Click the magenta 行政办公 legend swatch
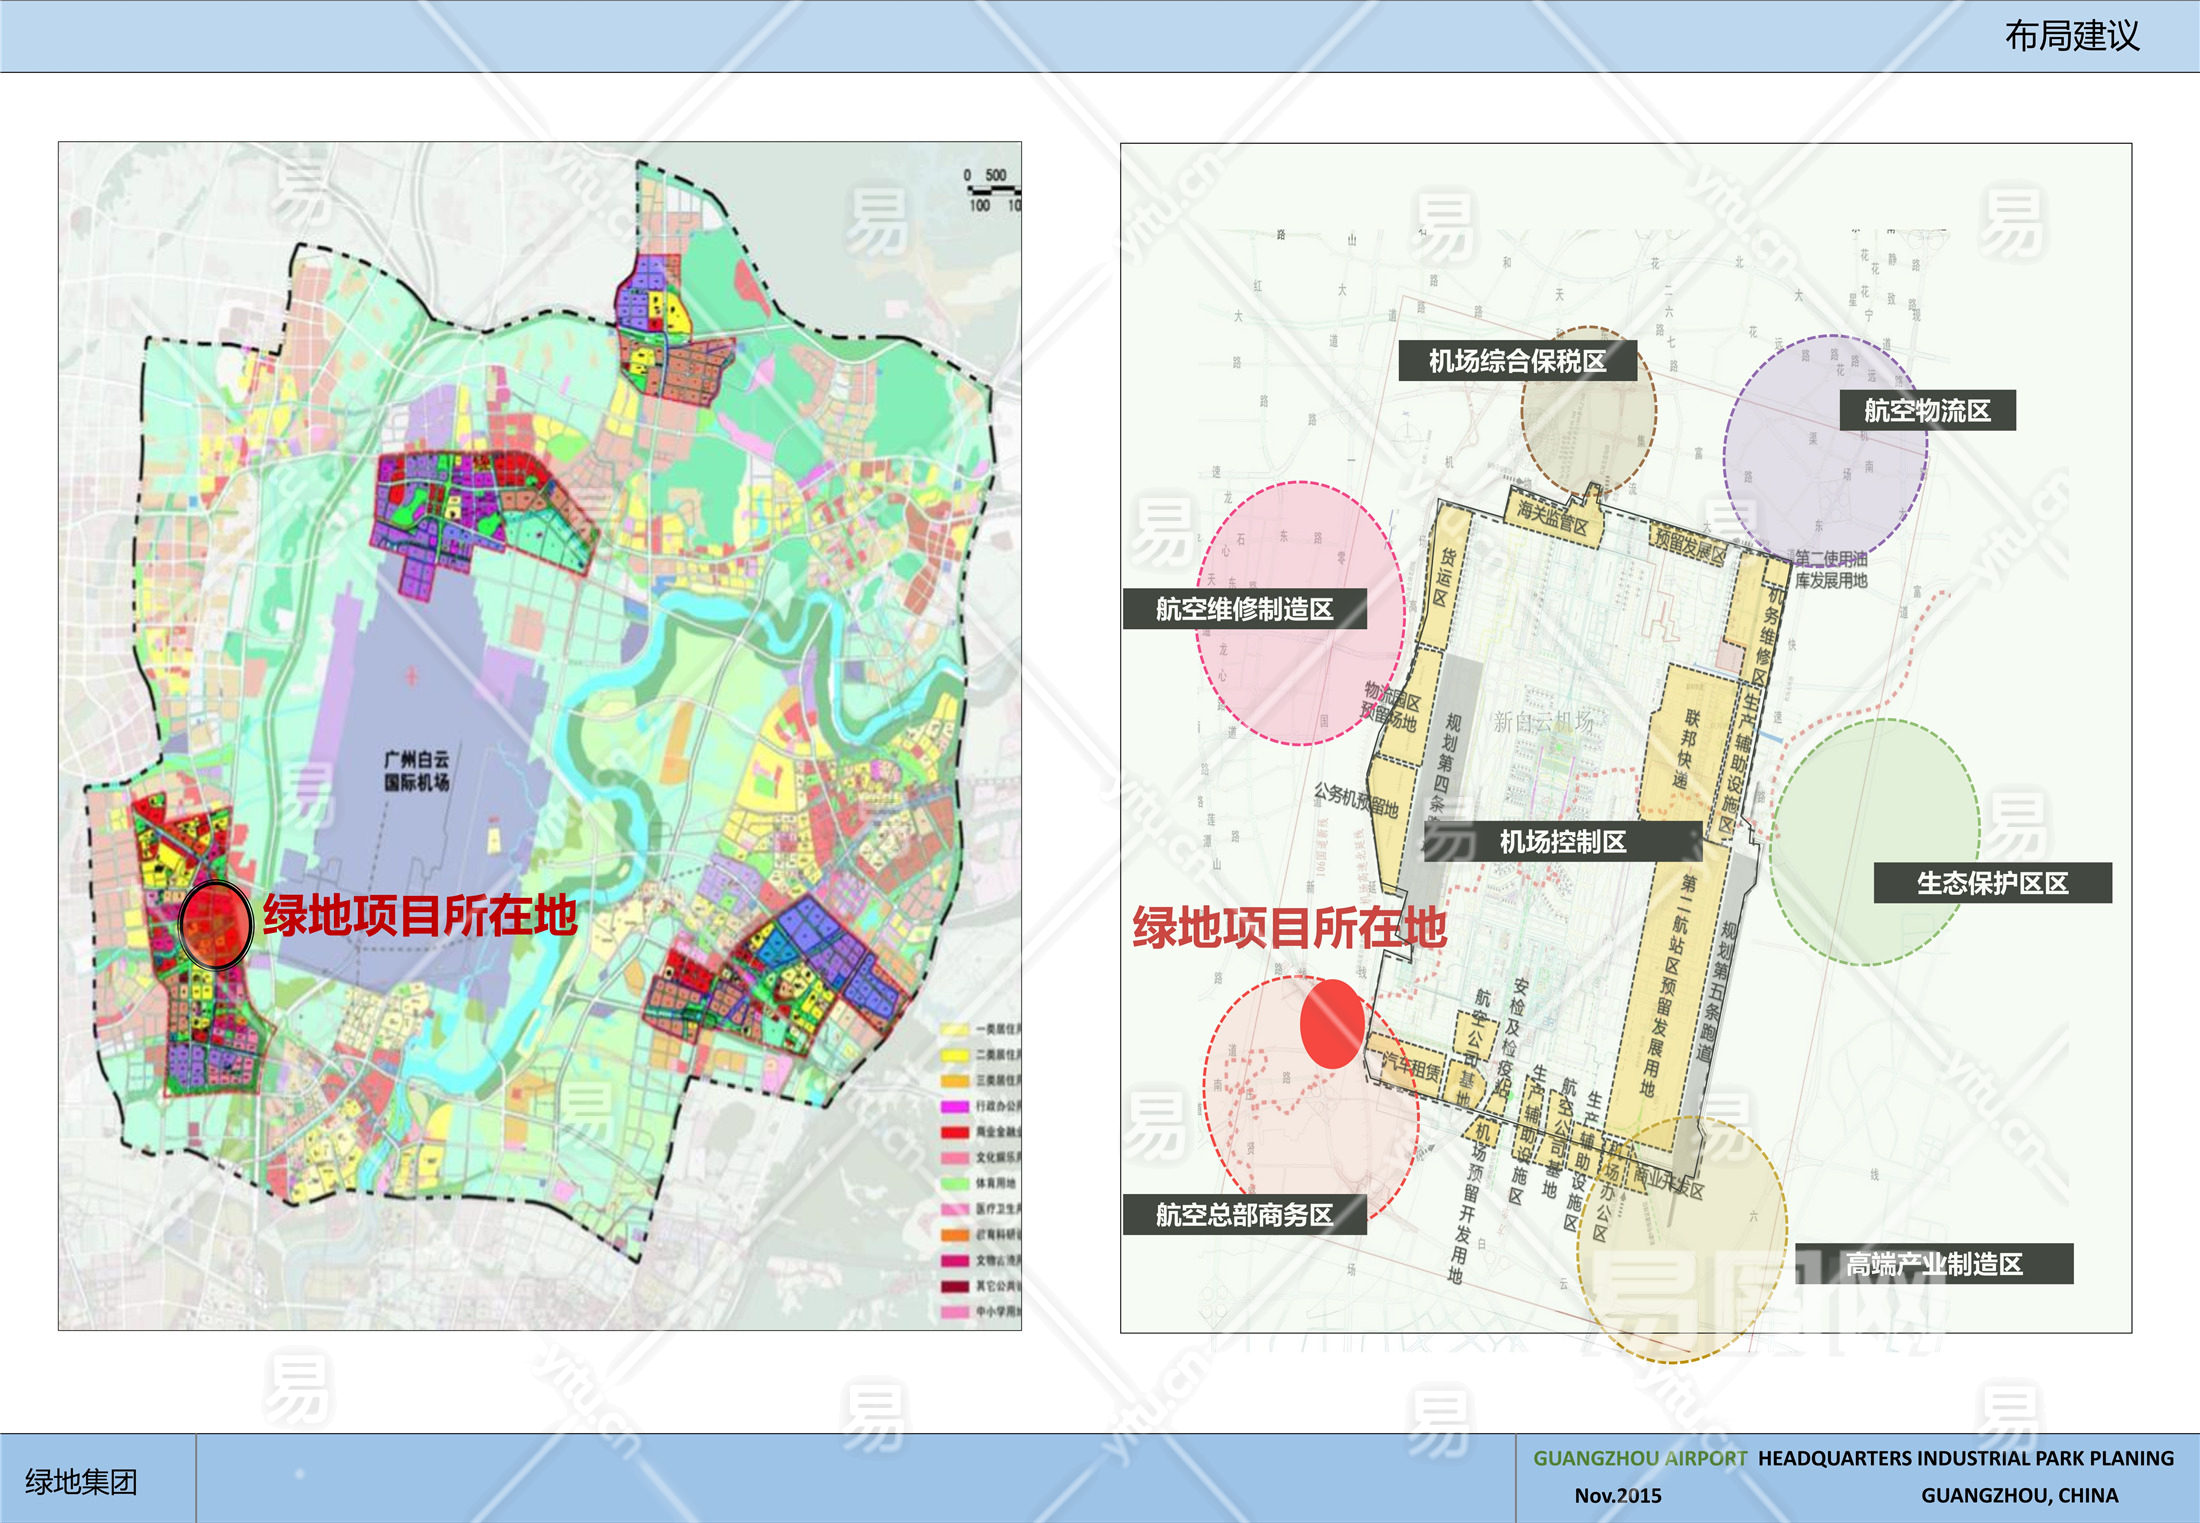This screenshot has width=2200, height=1523. tap(955, 1106)
